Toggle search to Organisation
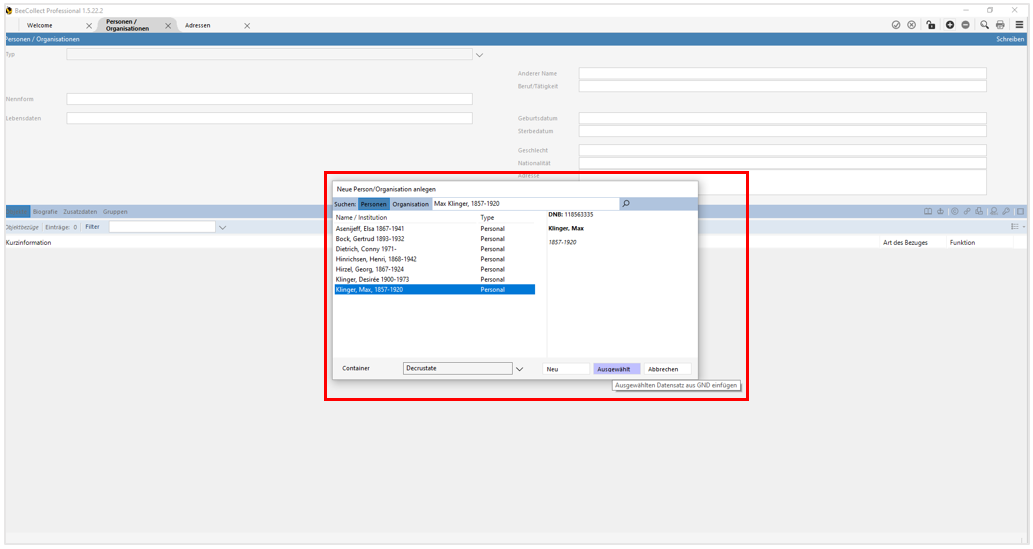The image size is (1033, 549). [x=410, y=204]
